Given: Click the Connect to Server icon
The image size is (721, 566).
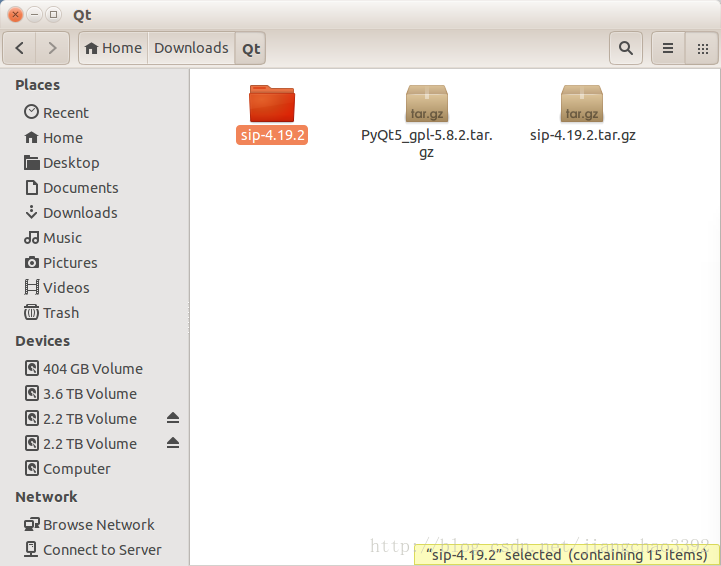Looking at the screenshot, I should (31, 549).
